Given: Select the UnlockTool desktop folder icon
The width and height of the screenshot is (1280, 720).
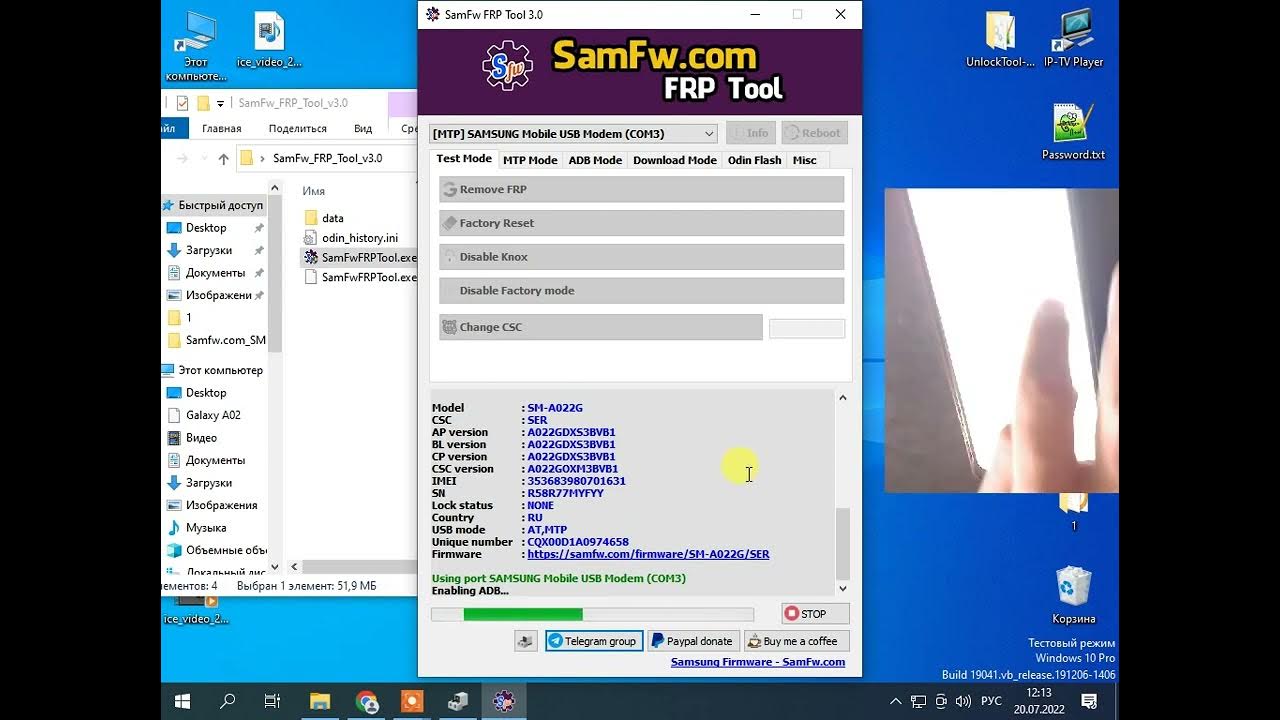Looking at the screenshot, I should (x=1000, y=40).
